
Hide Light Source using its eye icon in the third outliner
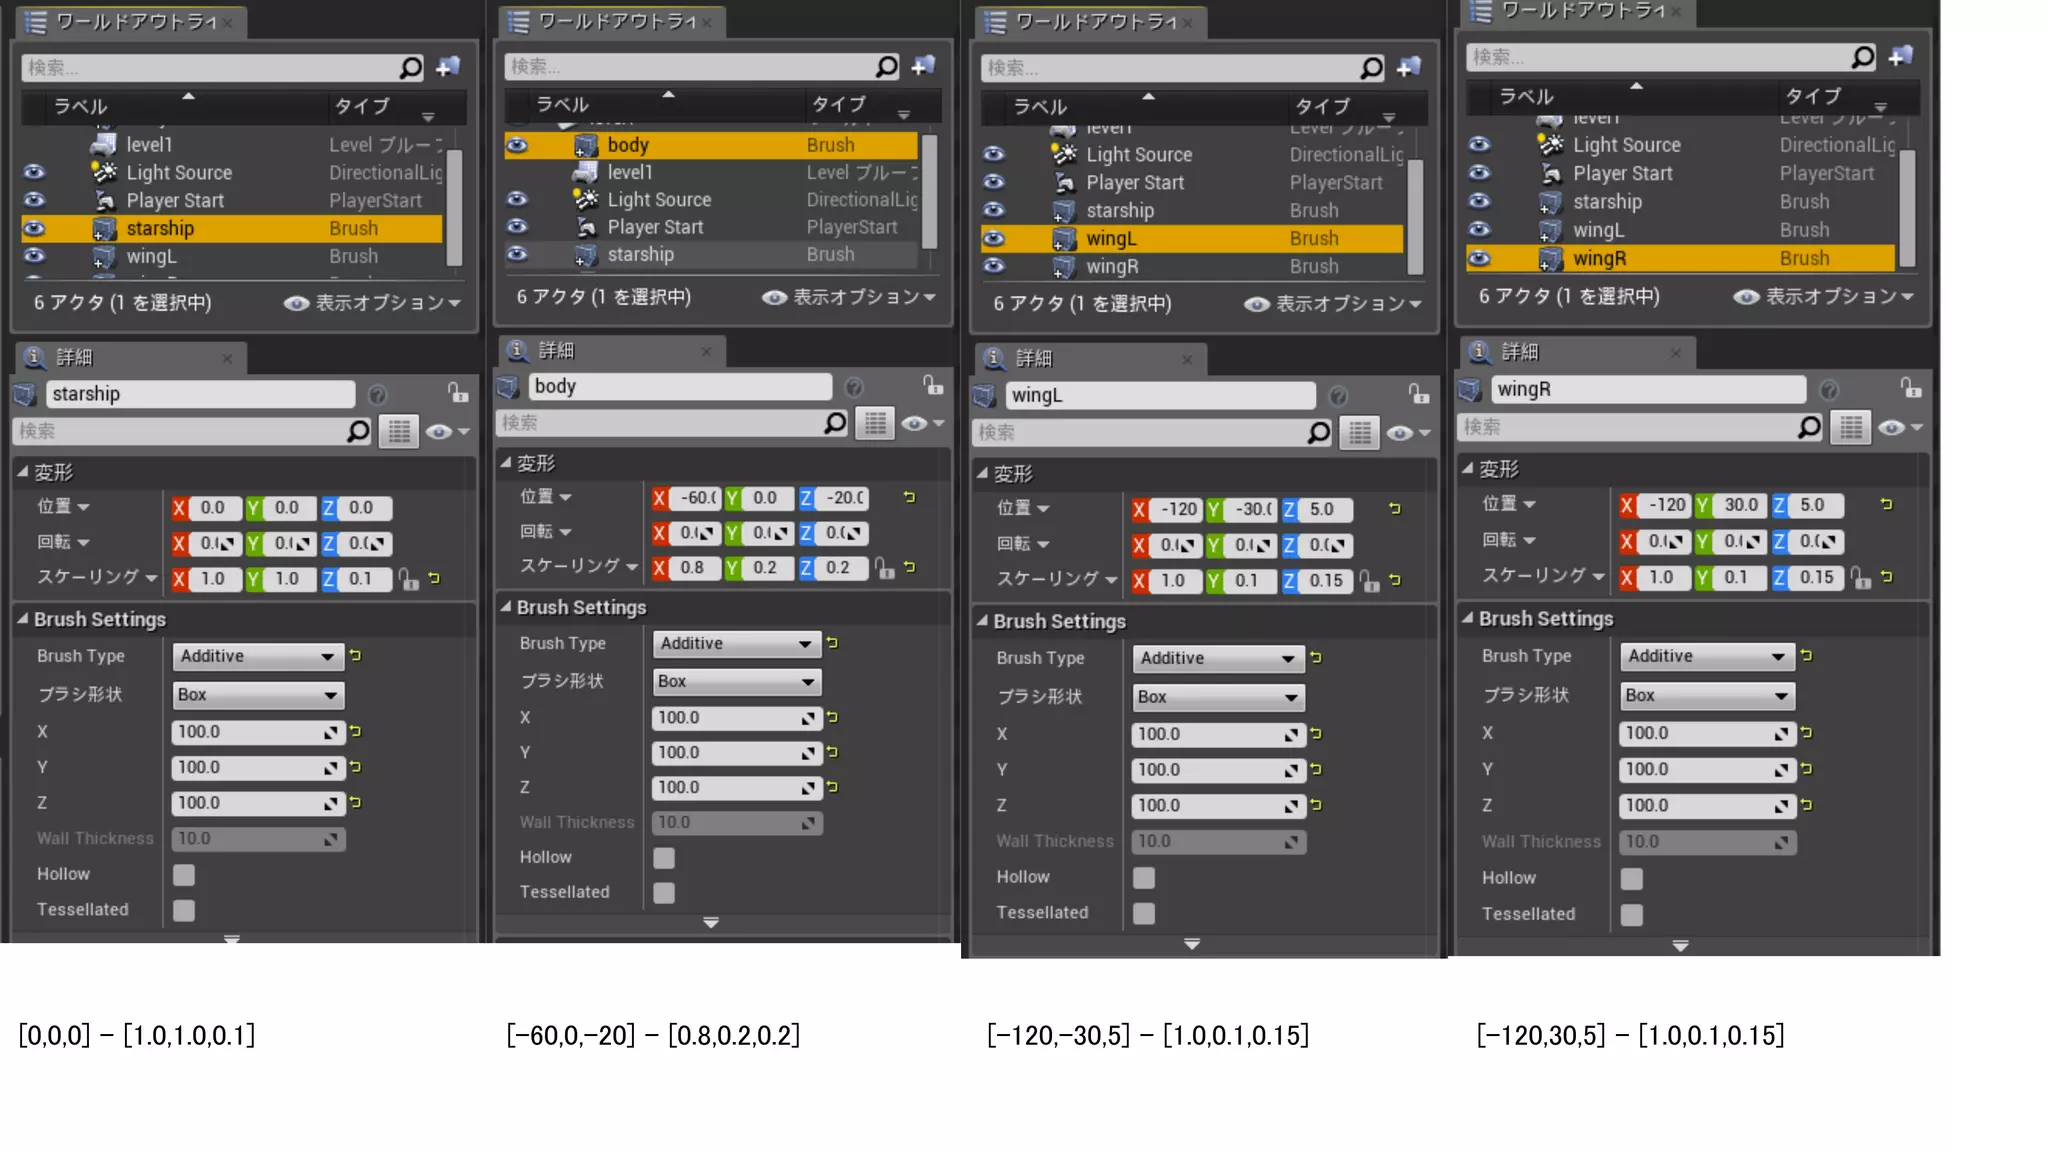(x=993, y=154)
